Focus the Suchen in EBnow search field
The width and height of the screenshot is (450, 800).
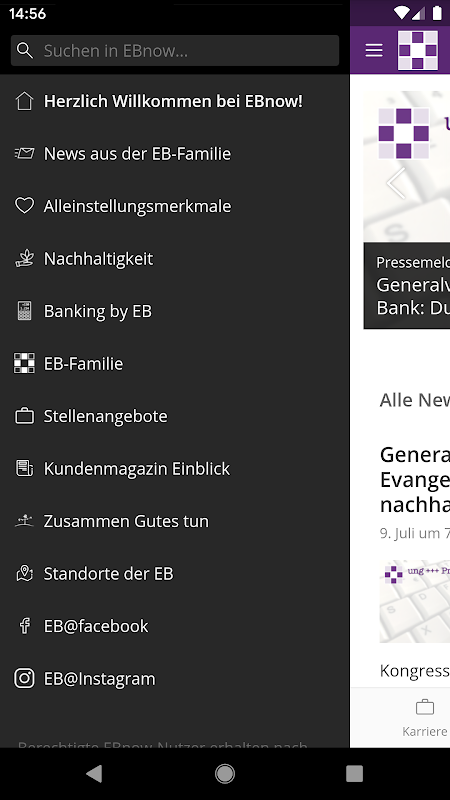[x=175, y=51]
